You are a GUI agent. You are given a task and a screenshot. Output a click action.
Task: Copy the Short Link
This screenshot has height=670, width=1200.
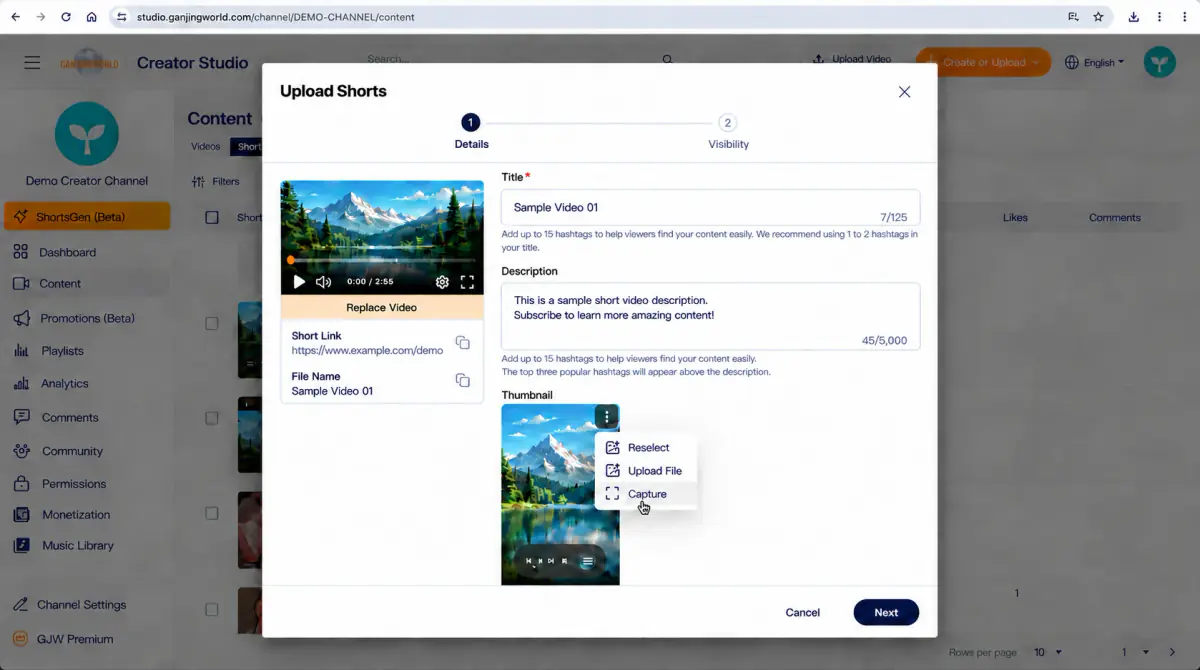pos(462,343)
